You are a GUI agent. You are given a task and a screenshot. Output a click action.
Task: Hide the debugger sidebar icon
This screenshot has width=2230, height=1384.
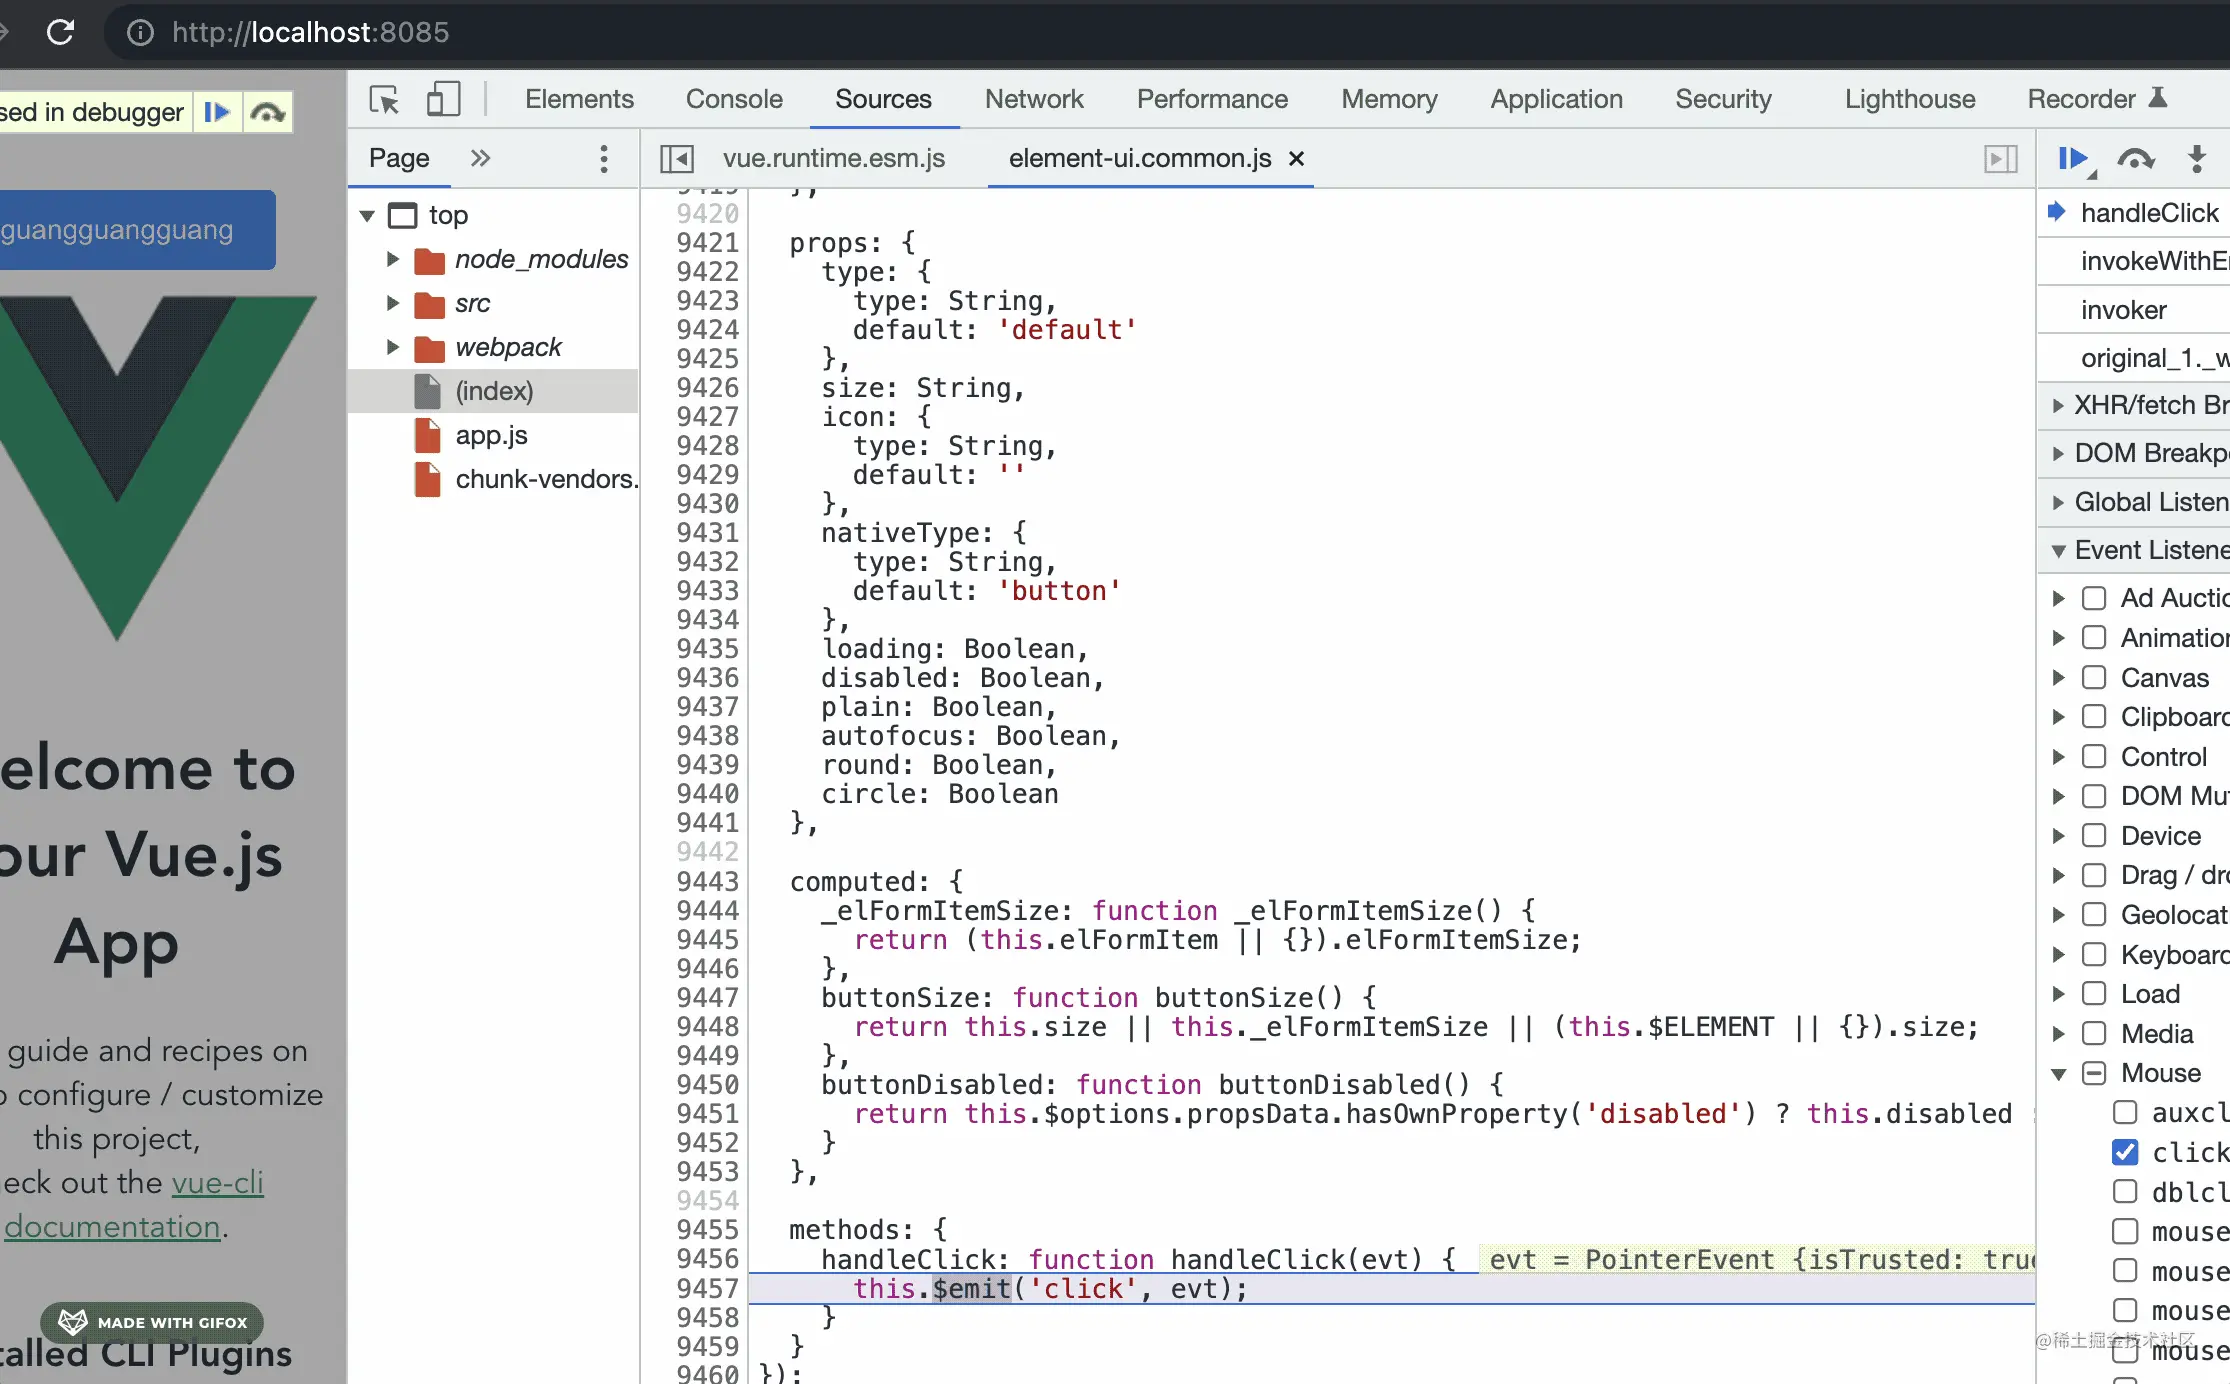click(2000, 159)
